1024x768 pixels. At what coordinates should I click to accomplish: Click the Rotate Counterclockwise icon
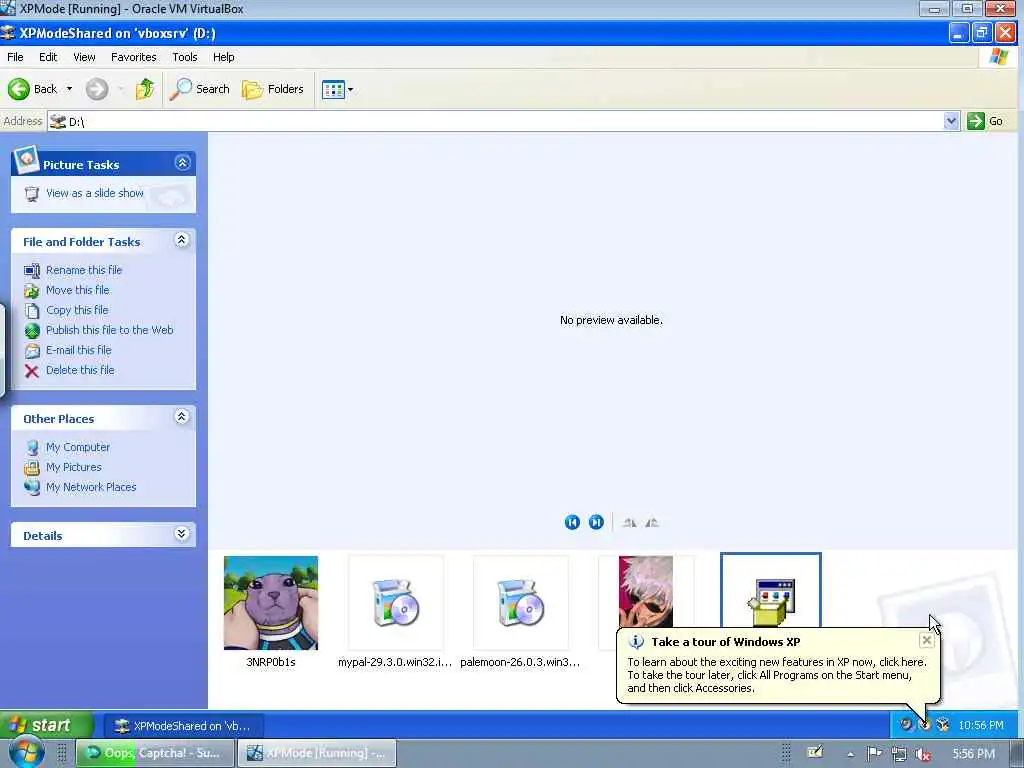click(x=652, y=522)
